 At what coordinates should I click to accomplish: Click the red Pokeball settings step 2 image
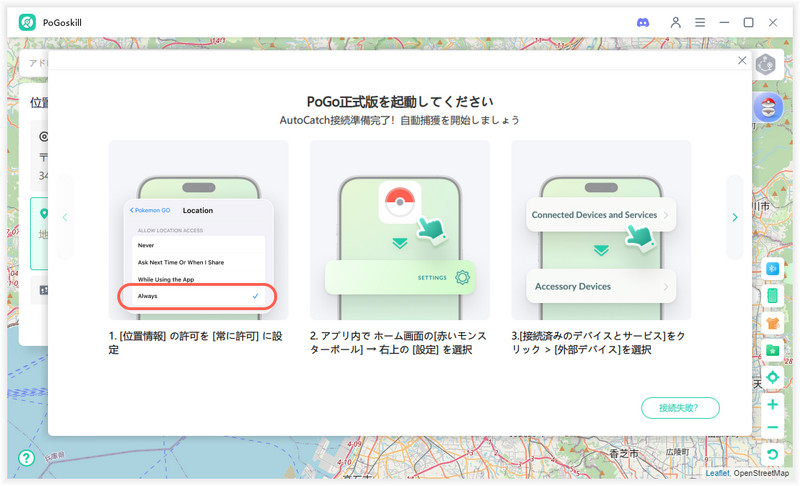(399, 230)
